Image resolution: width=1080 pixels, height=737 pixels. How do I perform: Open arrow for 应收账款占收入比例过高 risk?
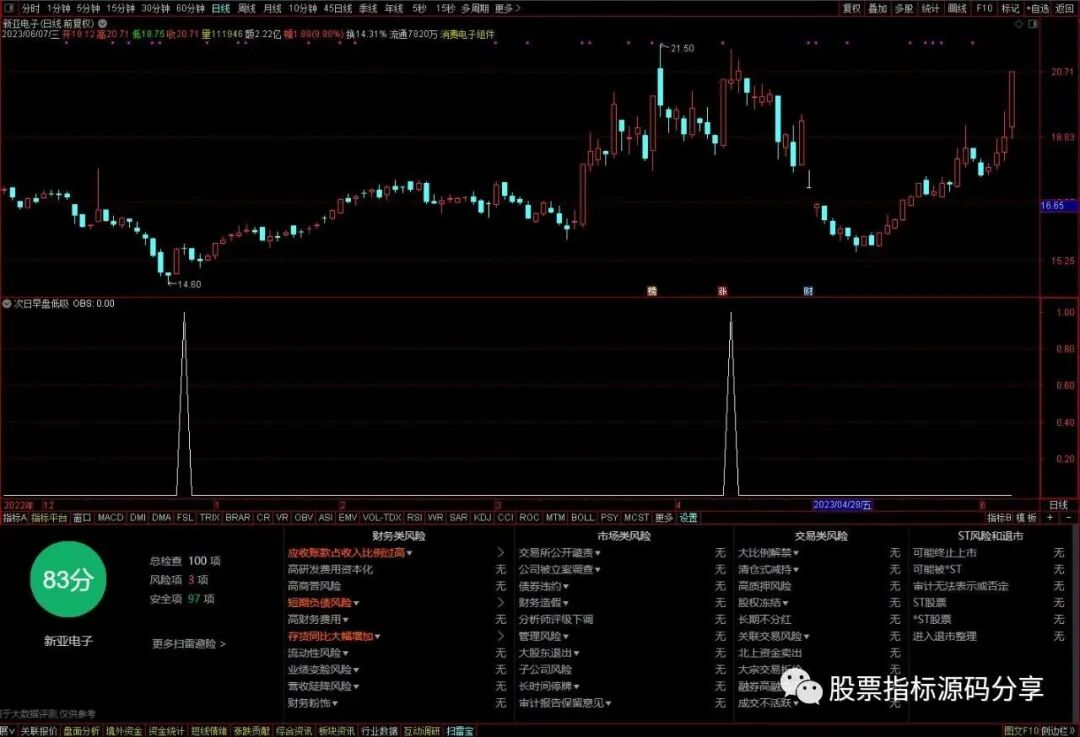[501, 552]
